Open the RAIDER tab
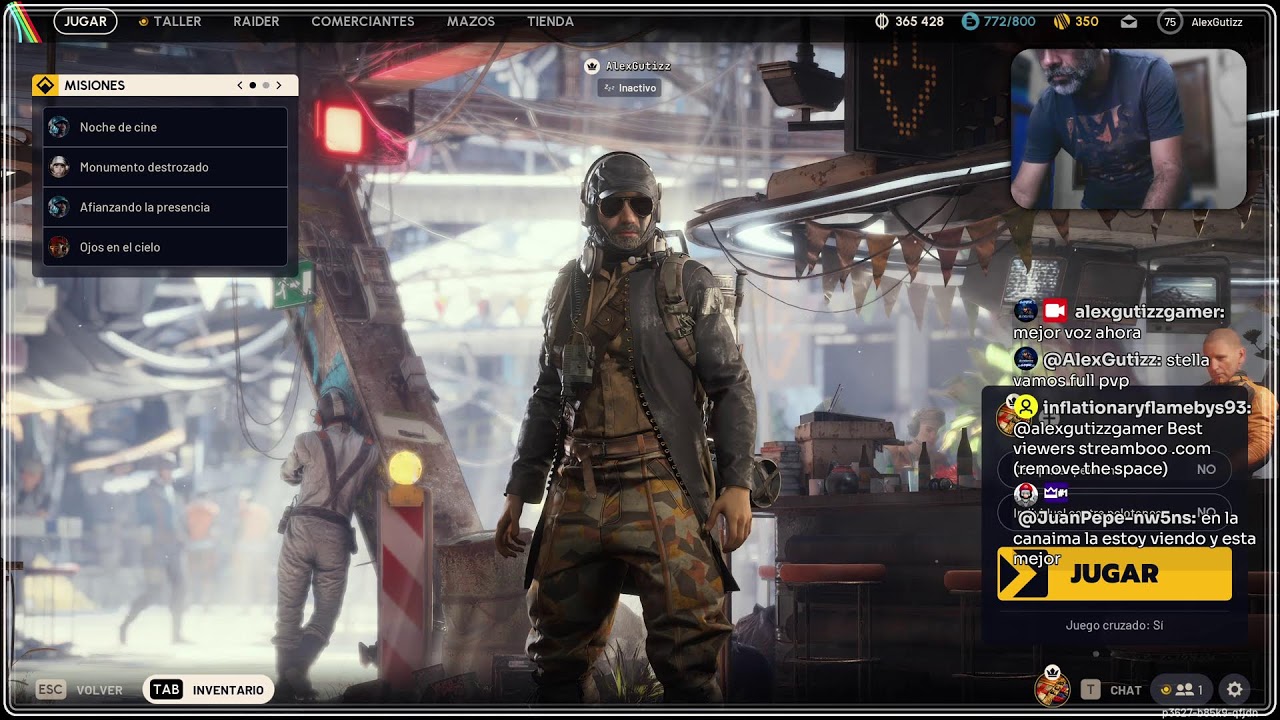Viewport: 1280px width, 720px height. (256, 21)
